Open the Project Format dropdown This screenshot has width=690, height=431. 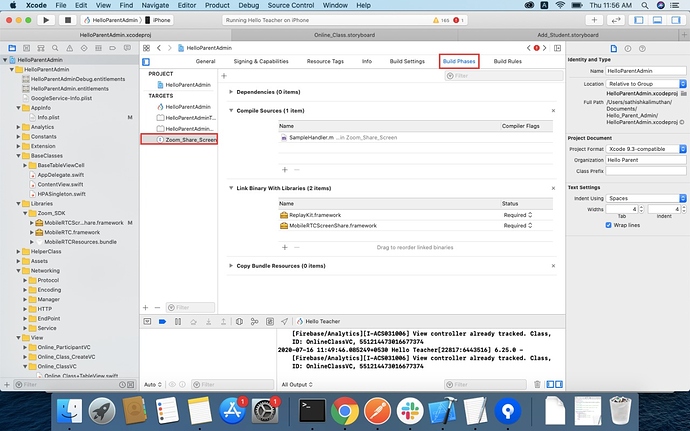click(646, 149)
